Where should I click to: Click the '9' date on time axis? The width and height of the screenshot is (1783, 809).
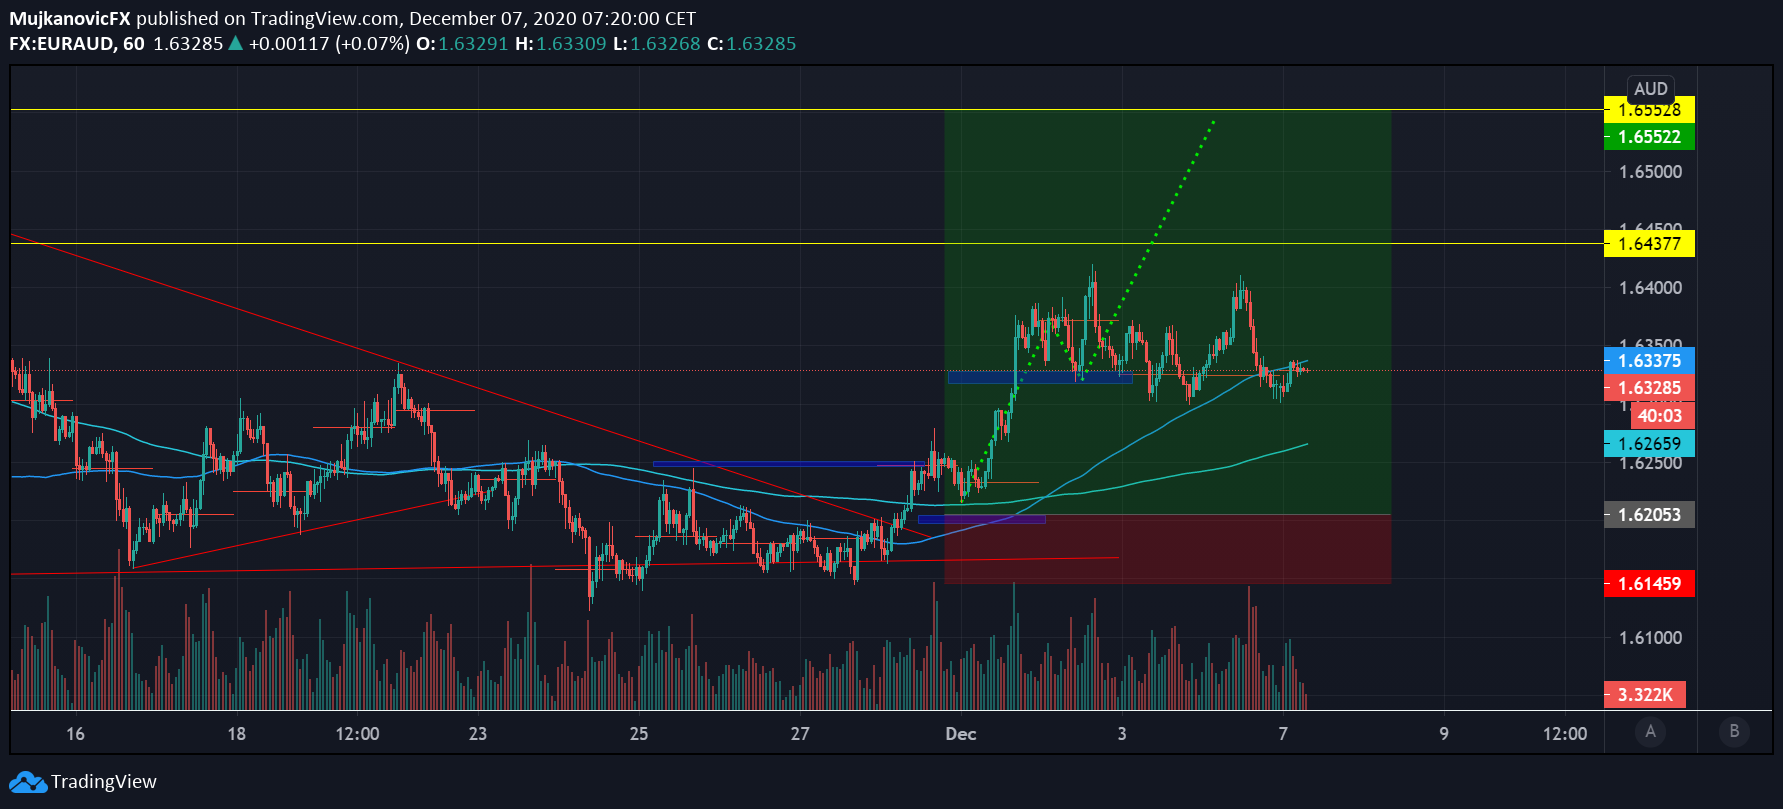click(1444, 734)
